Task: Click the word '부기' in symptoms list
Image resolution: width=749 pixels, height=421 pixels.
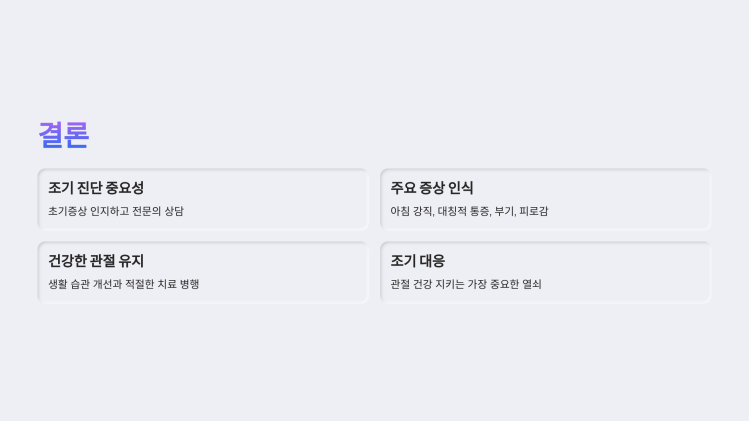Action: click(x=505, y=211)
